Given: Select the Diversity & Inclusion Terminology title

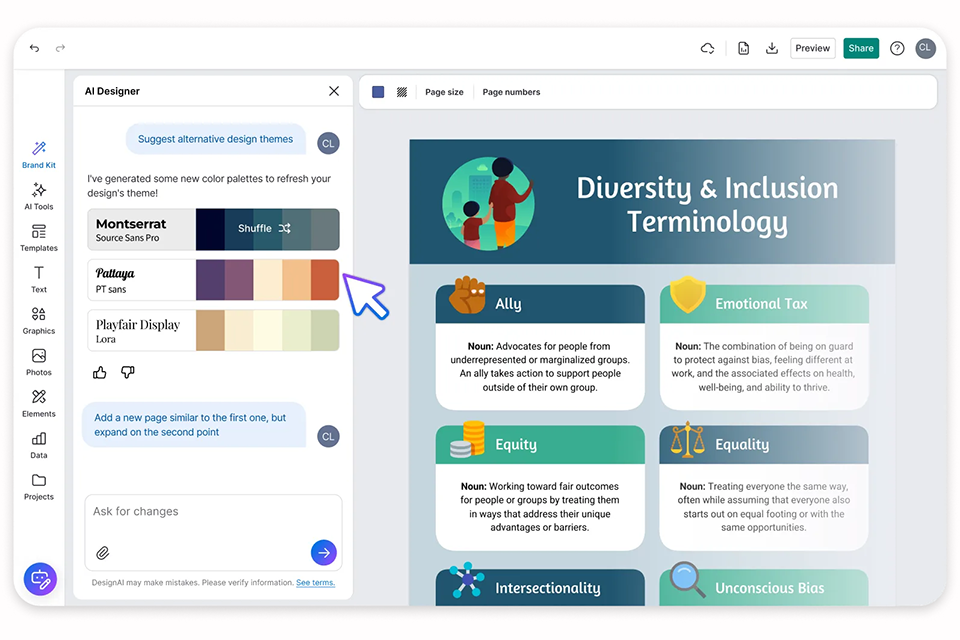Looking at the screenshot, I should [x=707, y=205].
